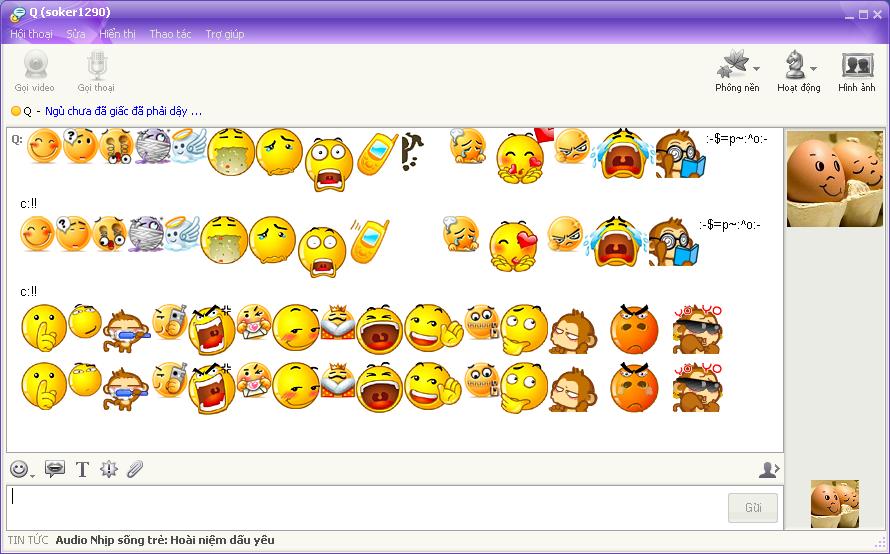Expand the Phông nền dropdown arrow
The height and width of the screenshot is (554, 890).
[x=757, y=69]
